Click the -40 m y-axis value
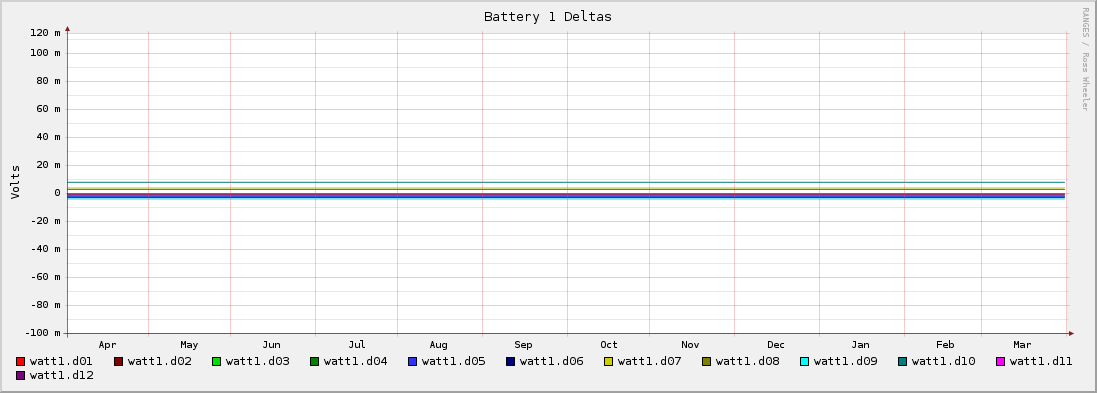Viewport: 1097px width, 393px height. tap(45, 249)
